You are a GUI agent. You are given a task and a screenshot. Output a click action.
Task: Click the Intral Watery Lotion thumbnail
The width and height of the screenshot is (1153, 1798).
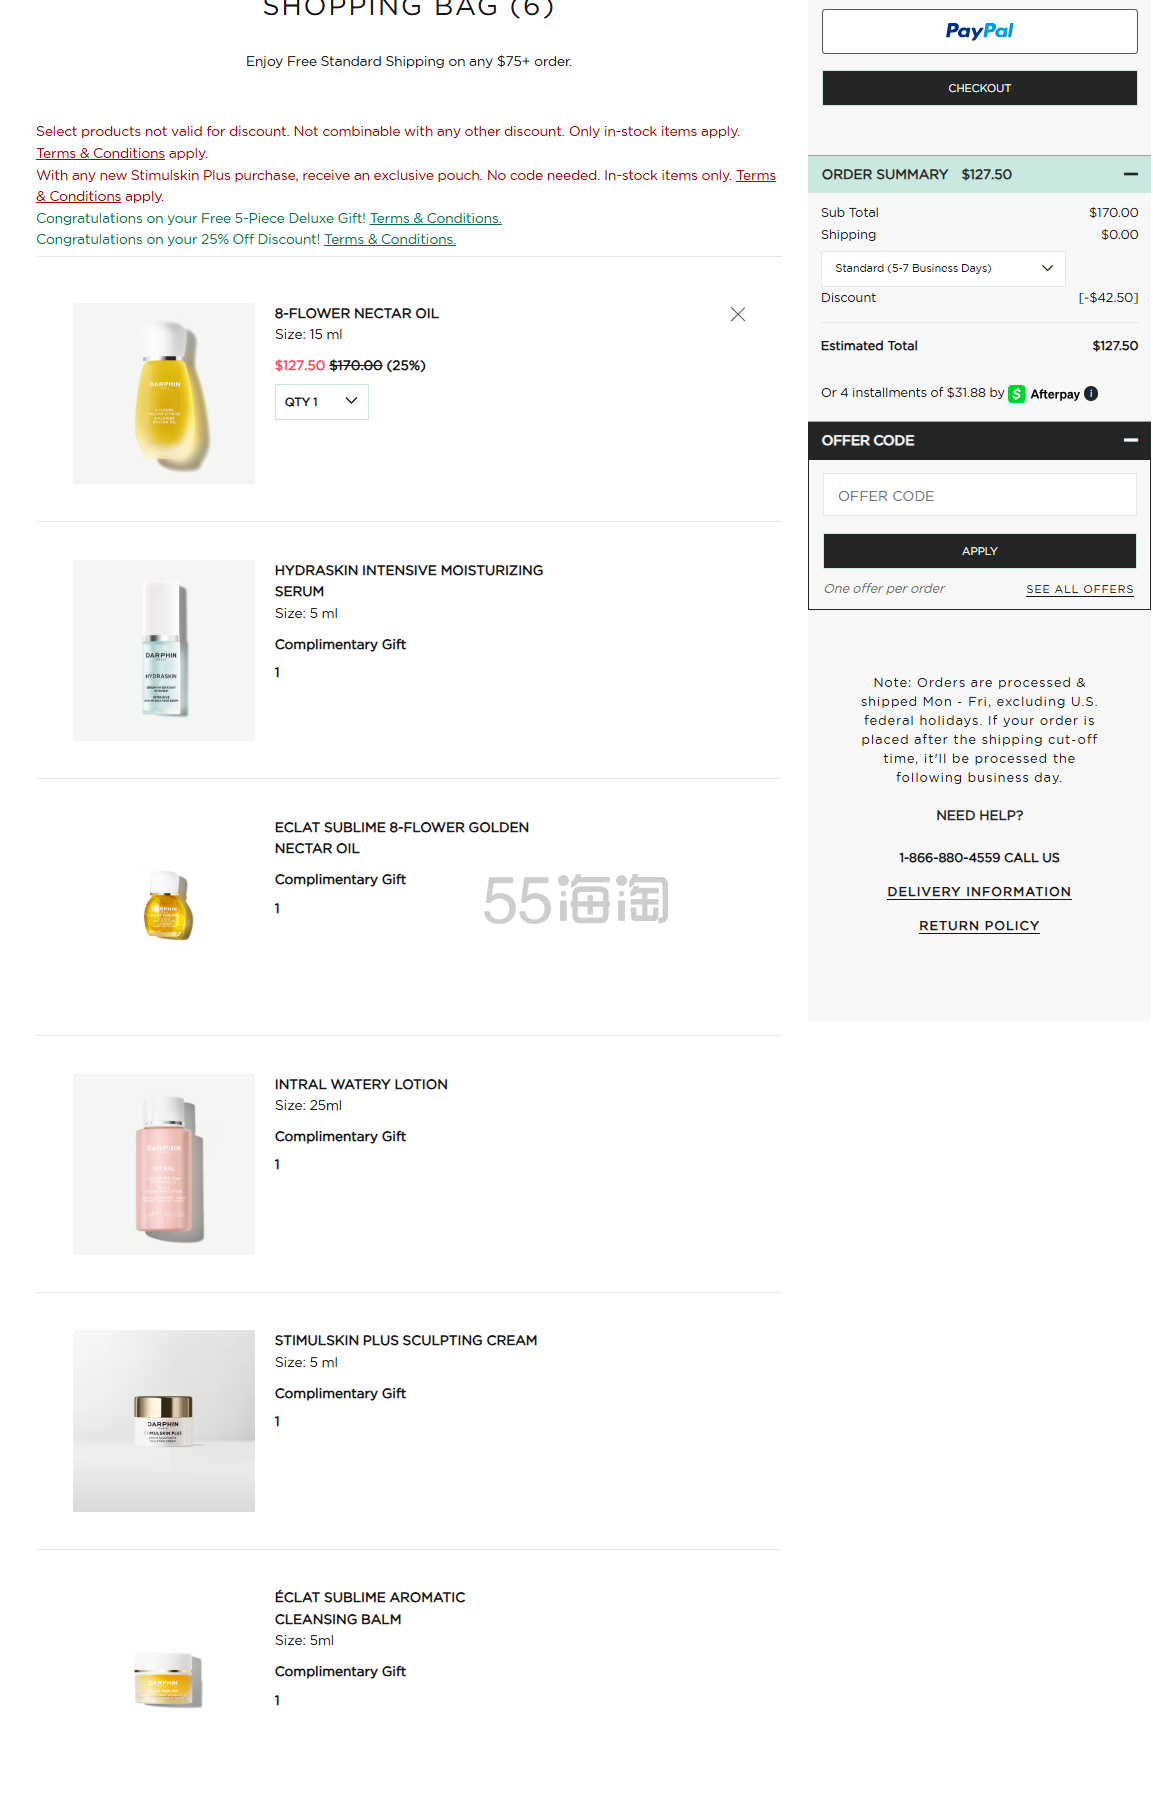pos(164,1164)
